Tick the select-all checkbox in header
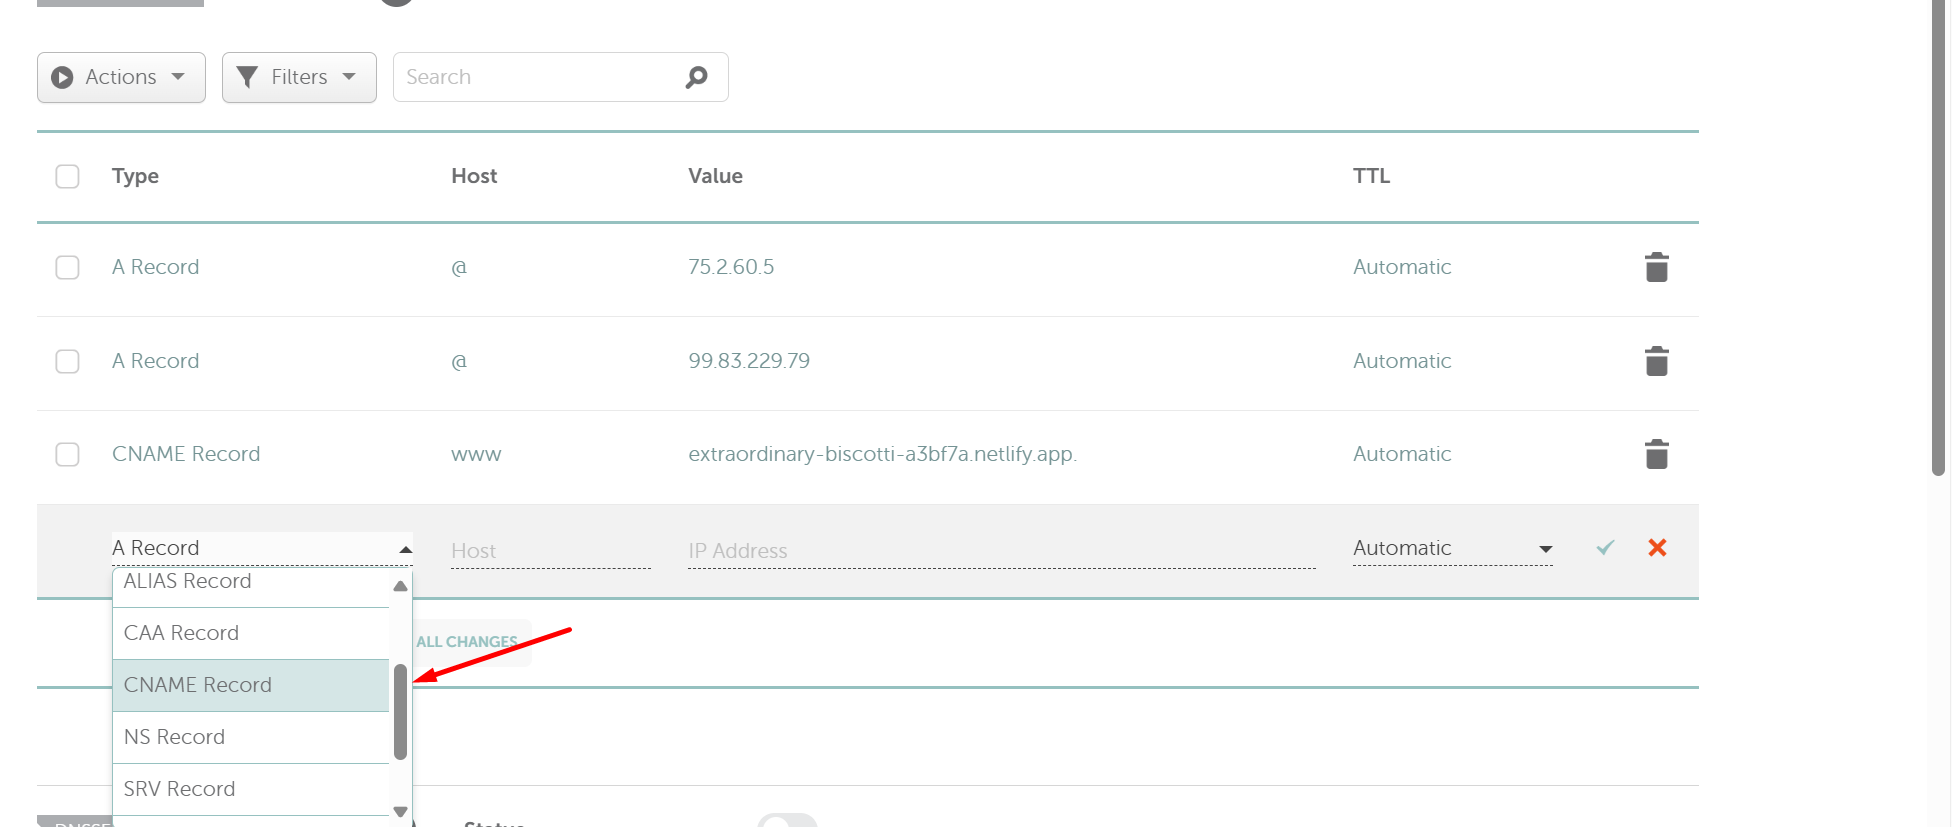 click(x=67, y=176)
